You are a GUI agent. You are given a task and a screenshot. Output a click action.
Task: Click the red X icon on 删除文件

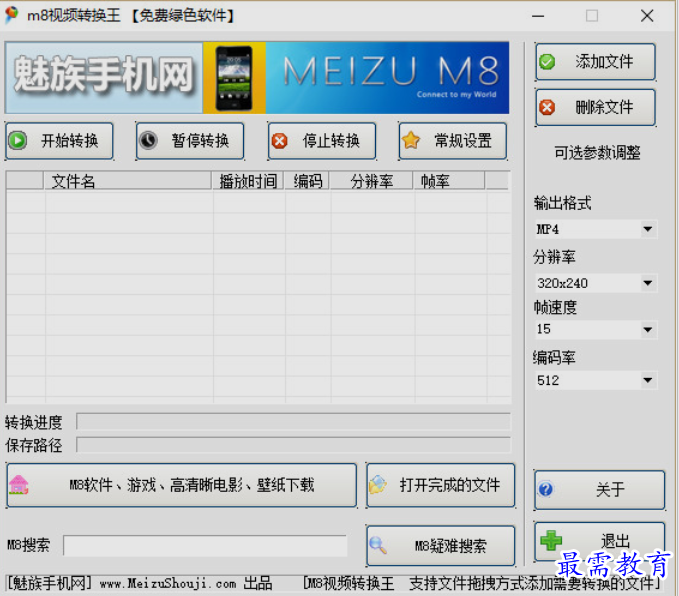(x=547, y=107)
